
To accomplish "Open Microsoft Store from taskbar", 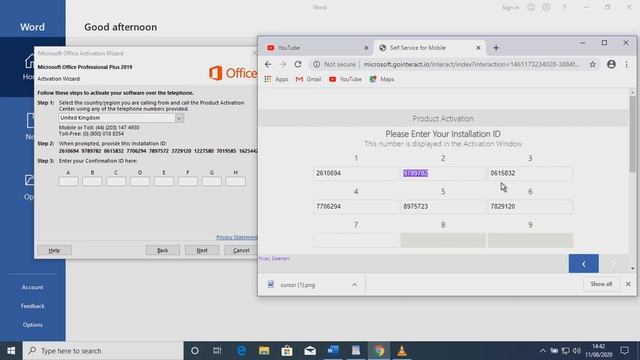I will click(287, 351).
